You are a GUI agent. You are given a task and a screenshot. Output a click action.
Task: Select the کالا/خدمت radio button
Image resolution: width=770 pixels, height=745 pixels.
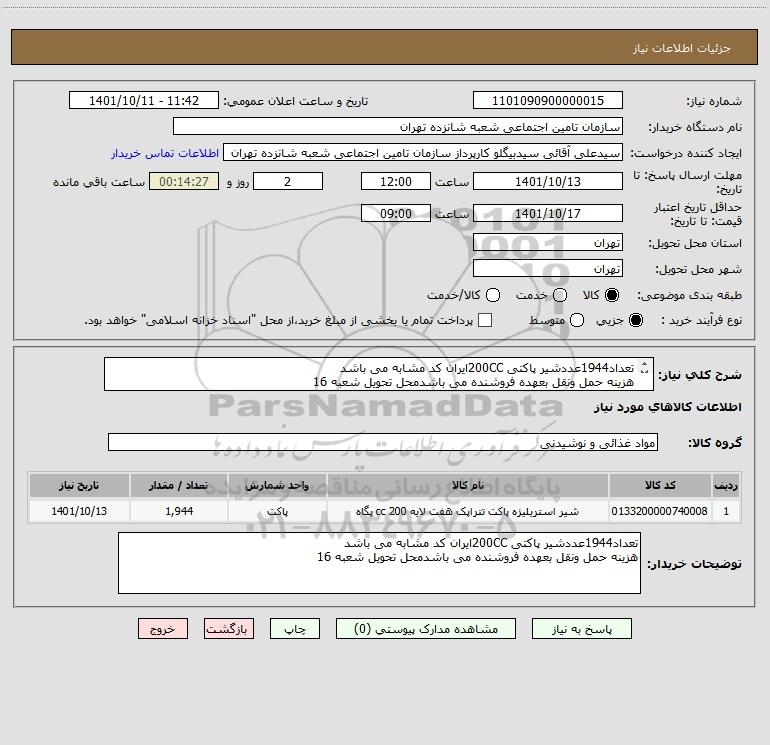pyautogui.click(x=493, y=295)
